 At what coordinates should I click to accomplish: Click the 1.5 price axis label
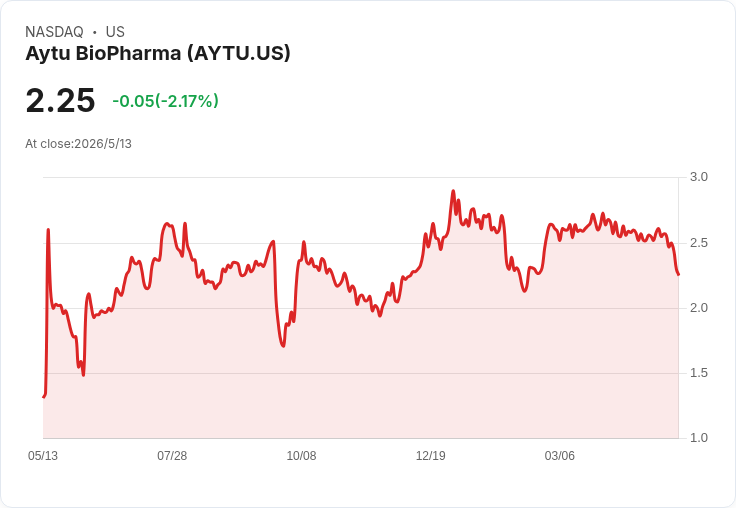click(x=698, y=373)
